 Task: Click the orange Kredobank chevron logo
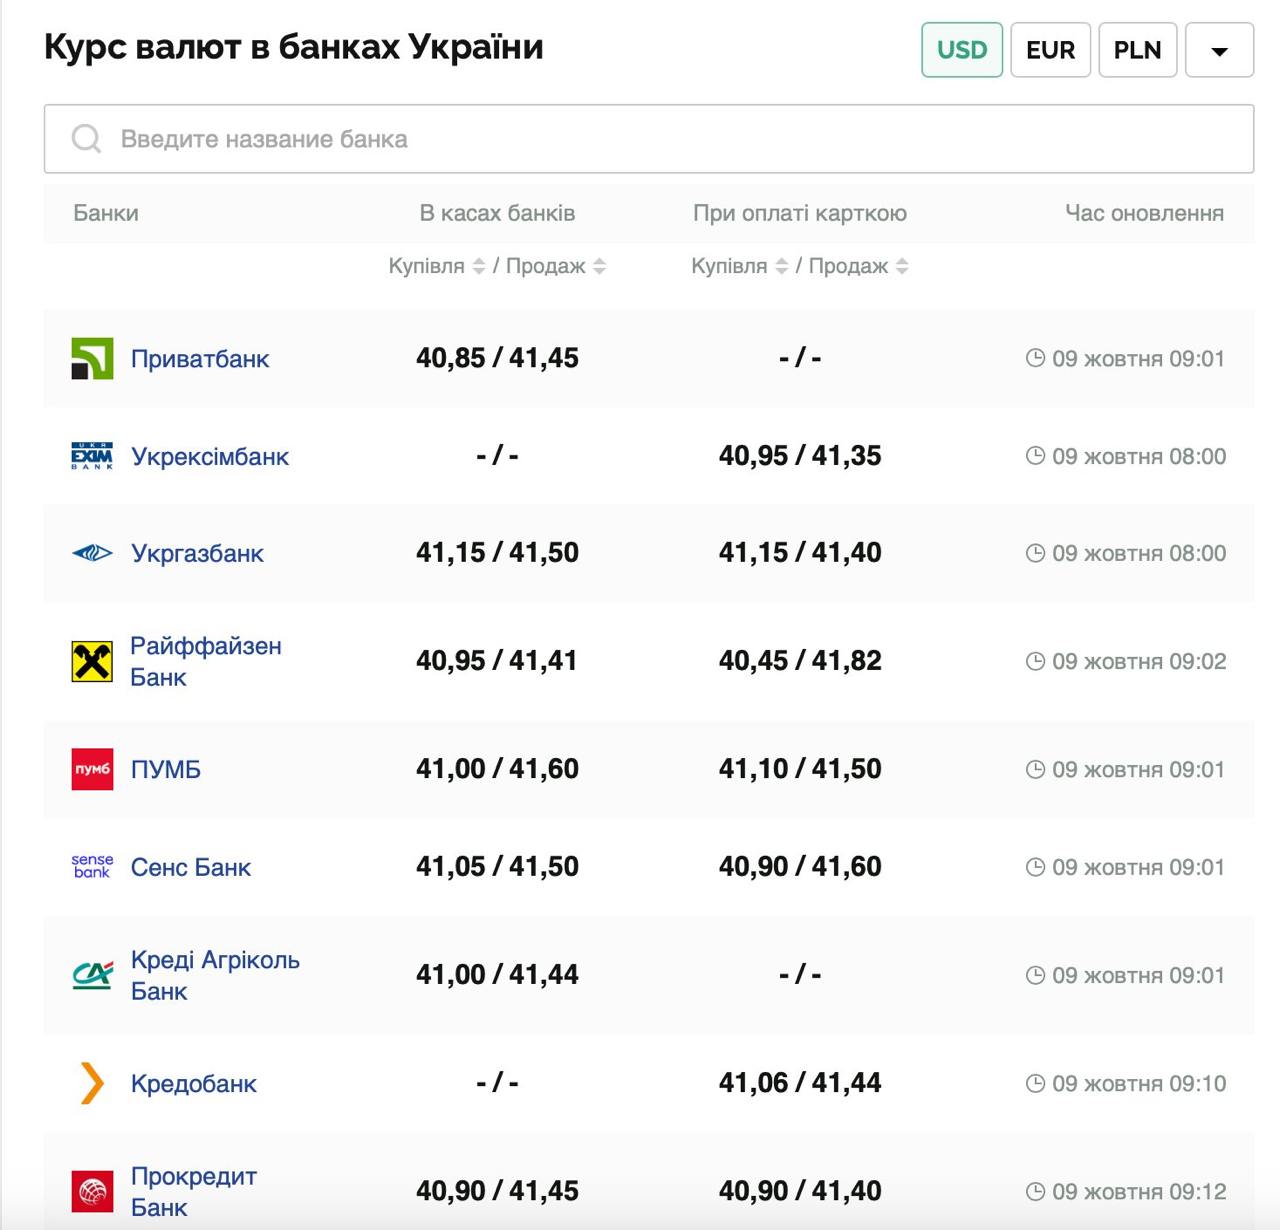coord(92,1083)
